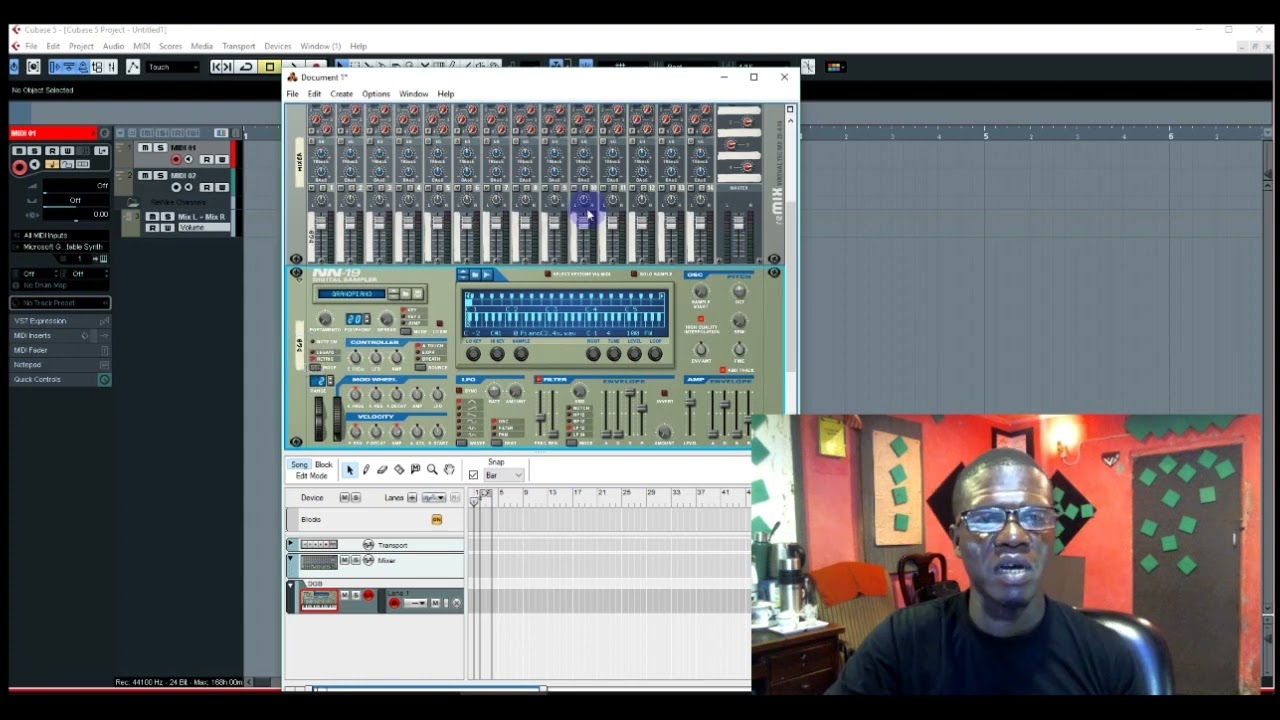Save the NN-19 patch with disk icon
Viewport: 1280px width, 720px height.
[418, 293]
